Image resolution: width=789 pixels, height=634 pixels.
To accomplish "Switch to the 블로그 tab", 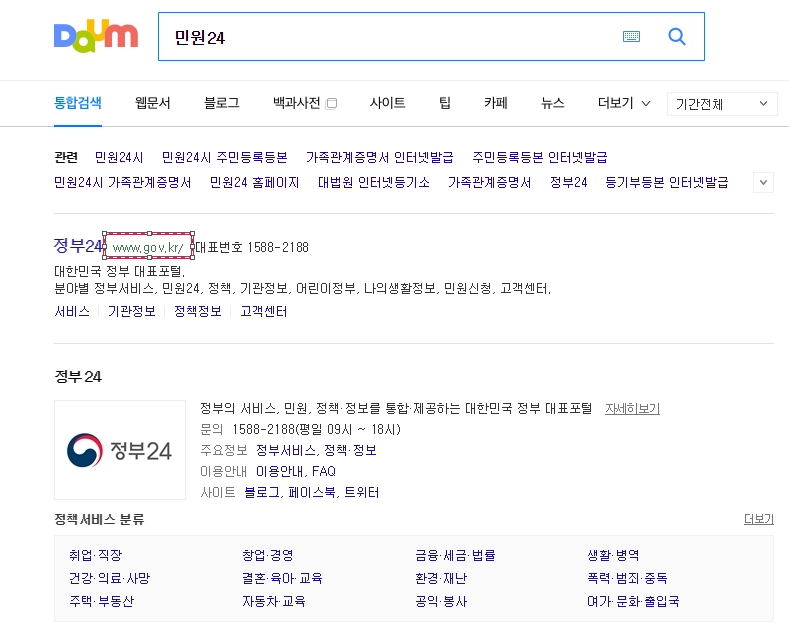I will [x=221, y=103].
